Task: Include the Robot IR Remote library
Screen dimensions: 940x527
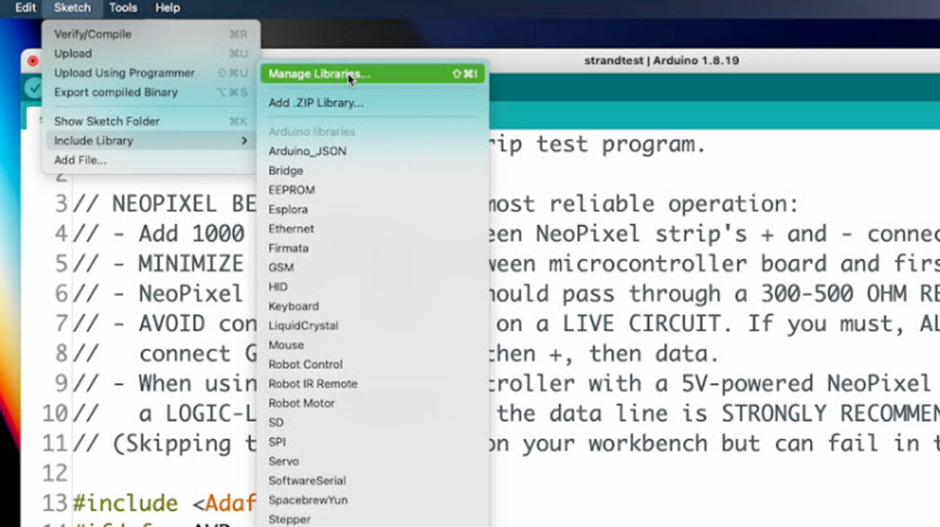Action: (372, 384)
